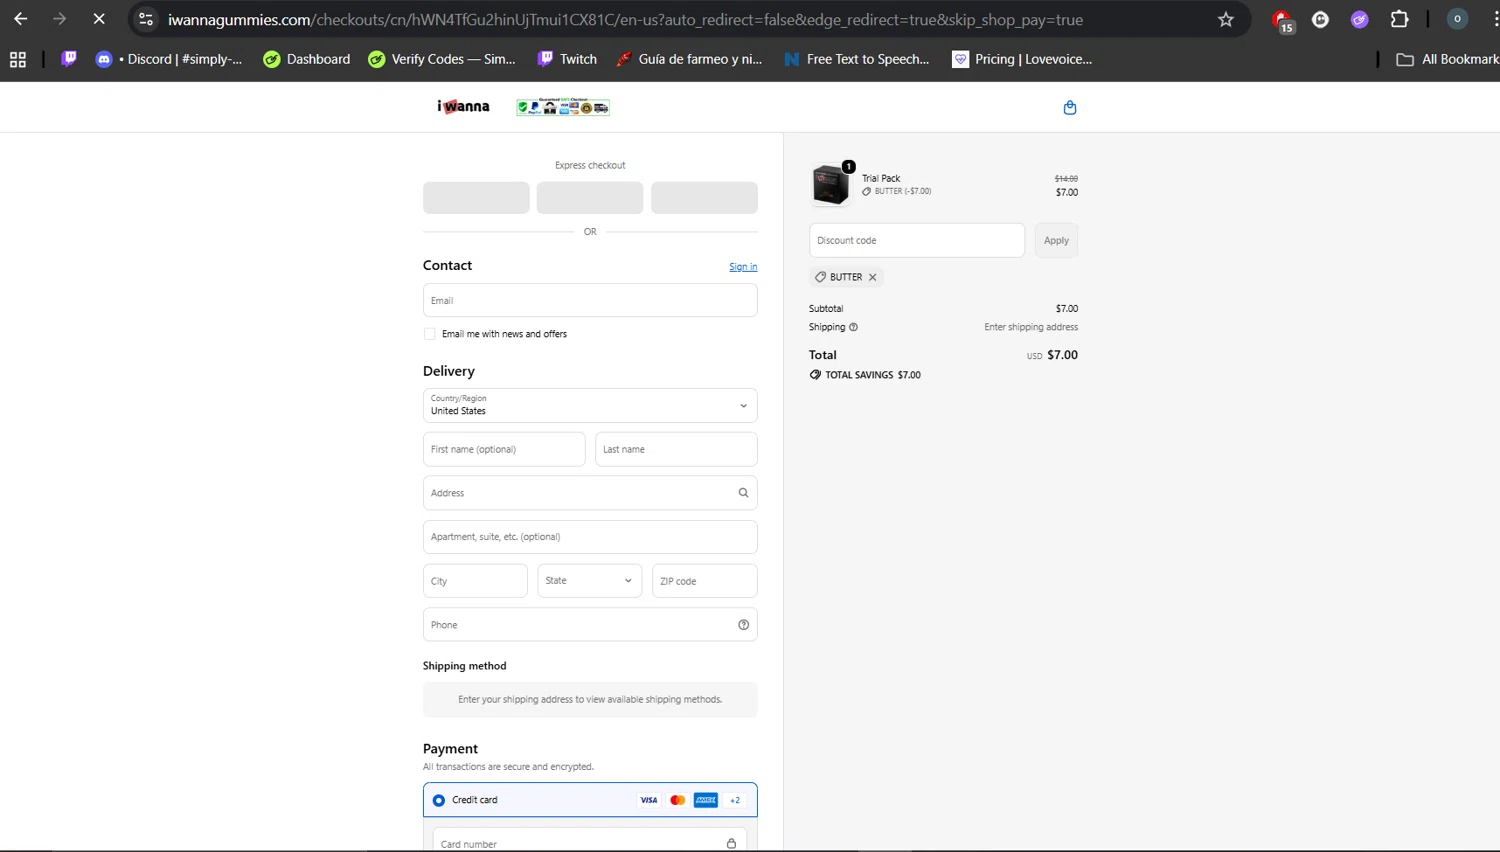Click the iwanna store logo
Viewport: 1500px width, 852px height.
(x=463, y=106)
